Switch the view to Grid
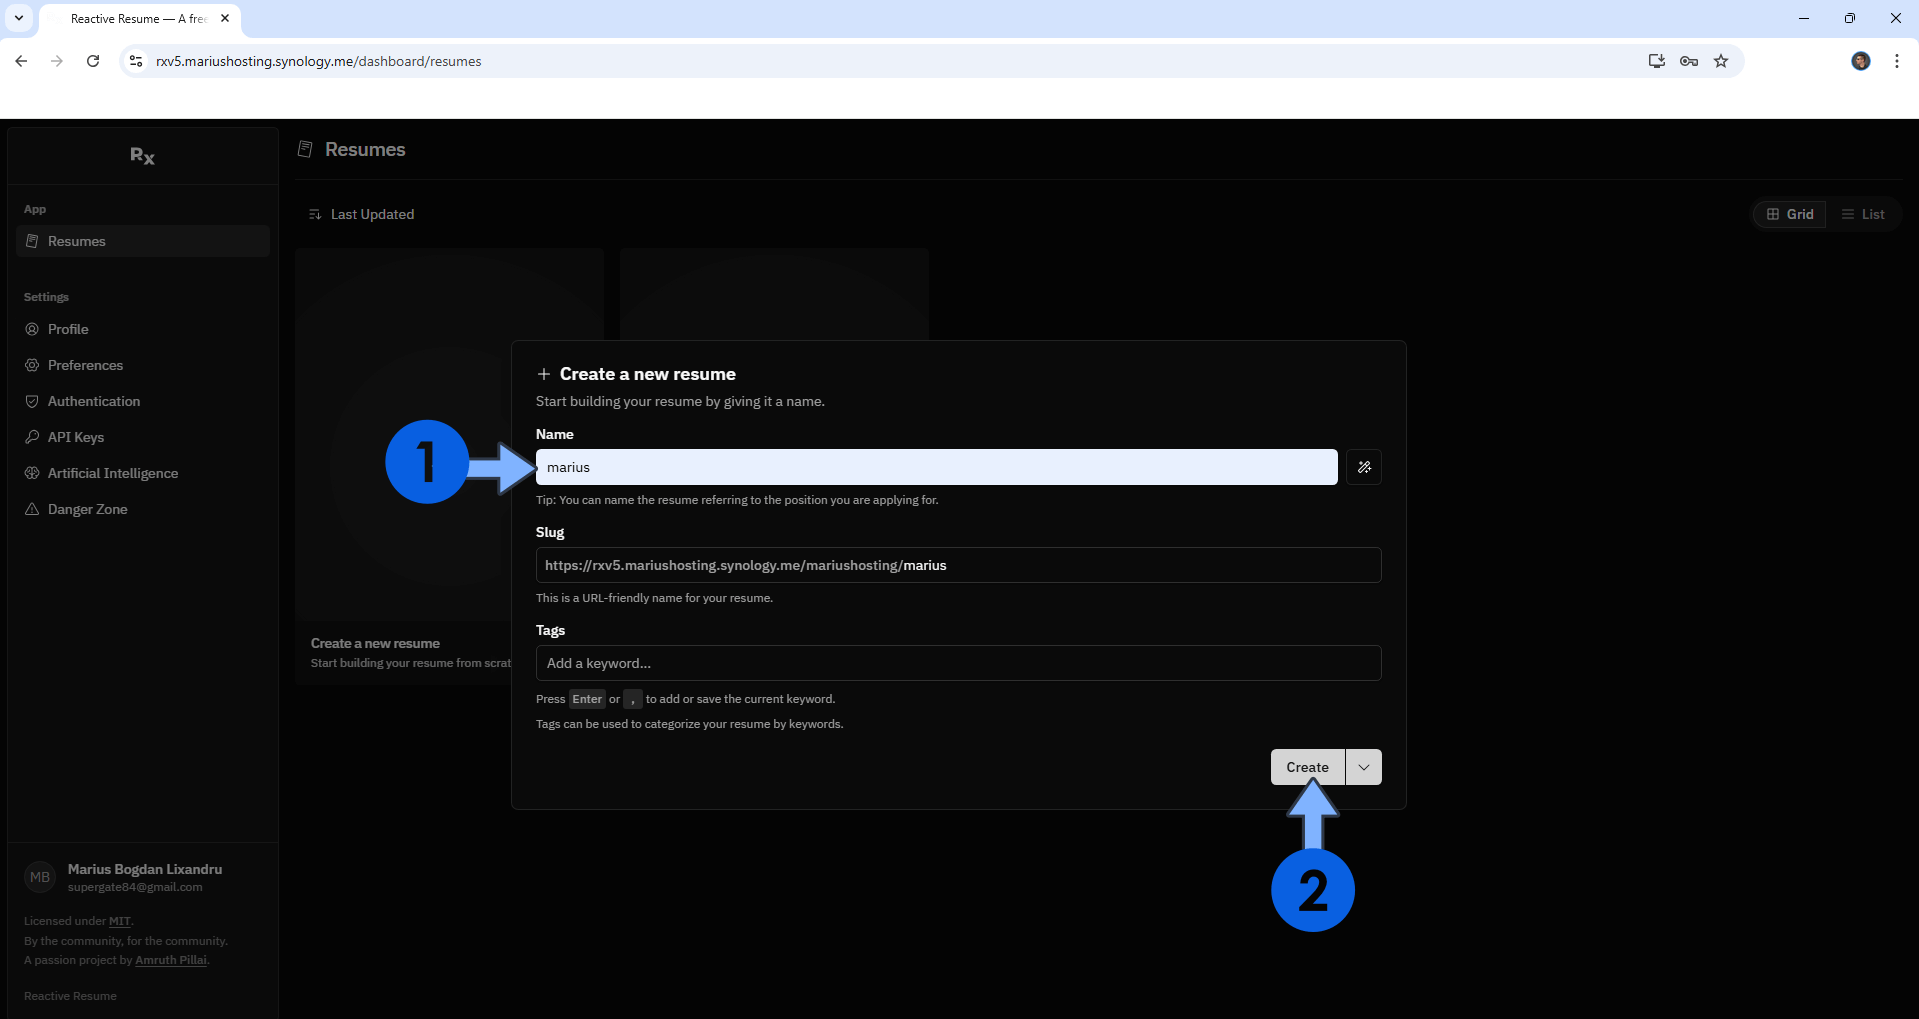The height and width of the screenshot is (1019, 1919). (1789, 214)
